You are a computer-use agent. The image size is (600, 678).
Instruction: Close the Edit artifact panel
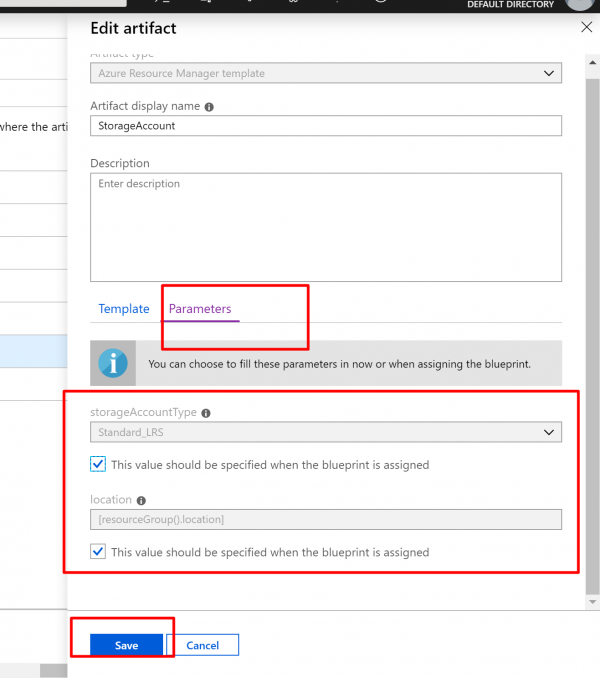pyautogui.click(x=586, y=29)
